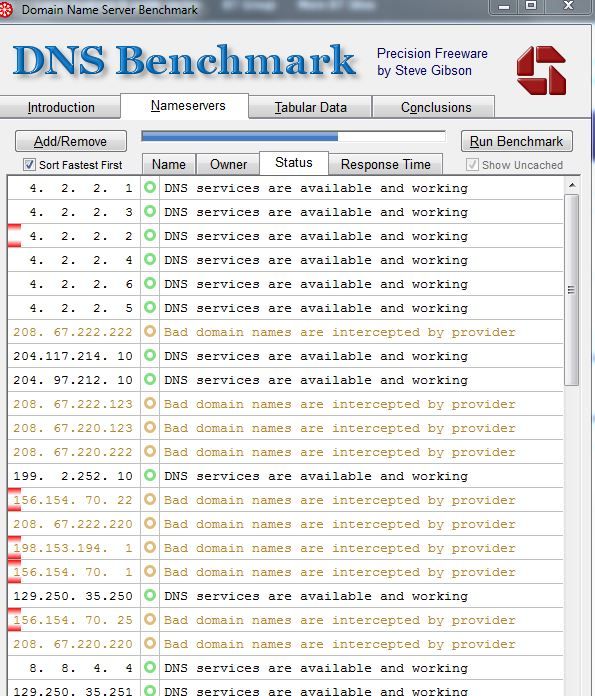This screenshot has width=595, height=696.
Task: Click the red Gibson Research logo
Action: (541, 70)
